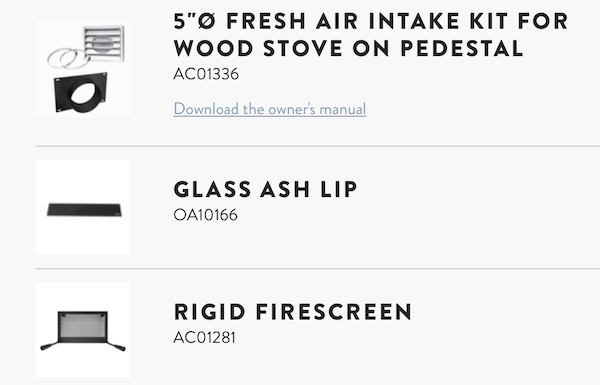Click the "Wood Stove on Pedestal" title line
600x385 pixels.
348,49
